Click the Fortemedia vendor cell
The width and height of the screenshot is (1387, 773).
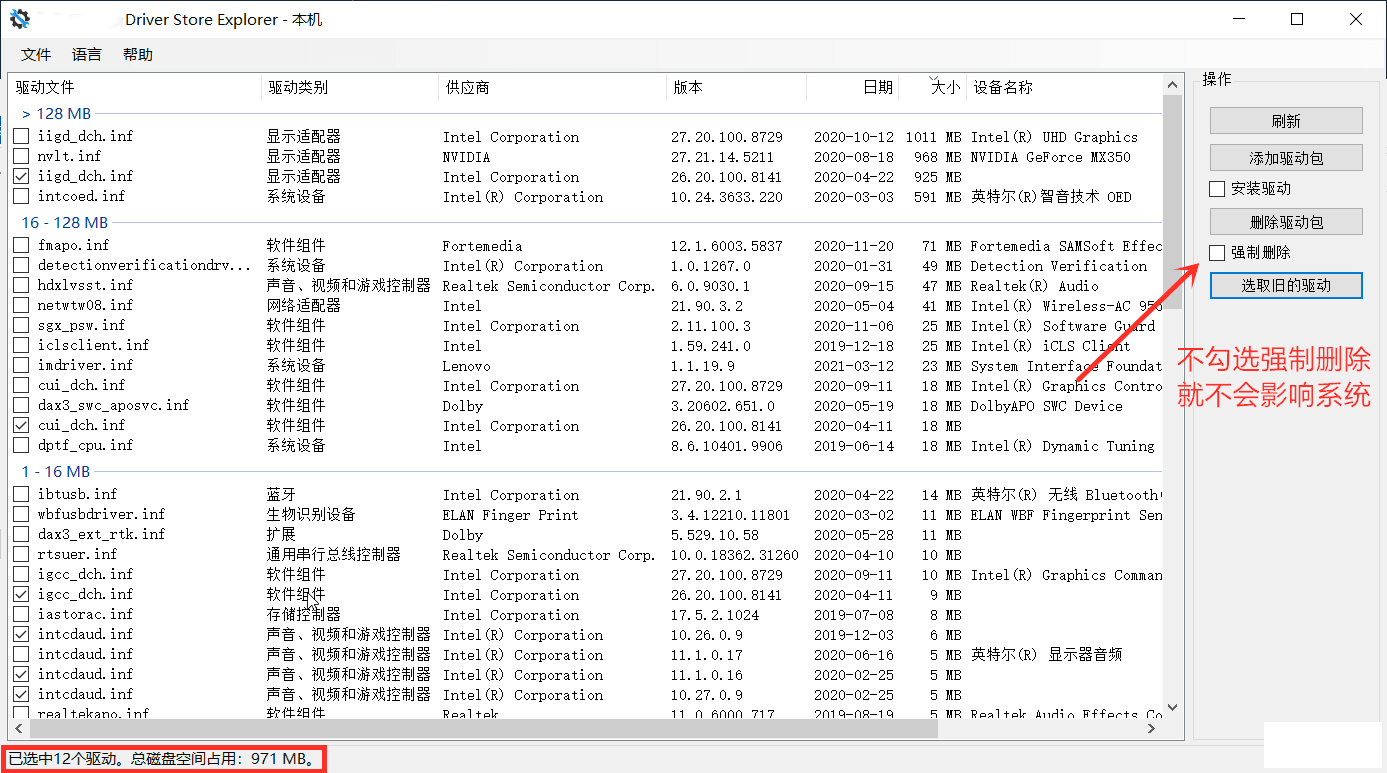pos(483,246)
